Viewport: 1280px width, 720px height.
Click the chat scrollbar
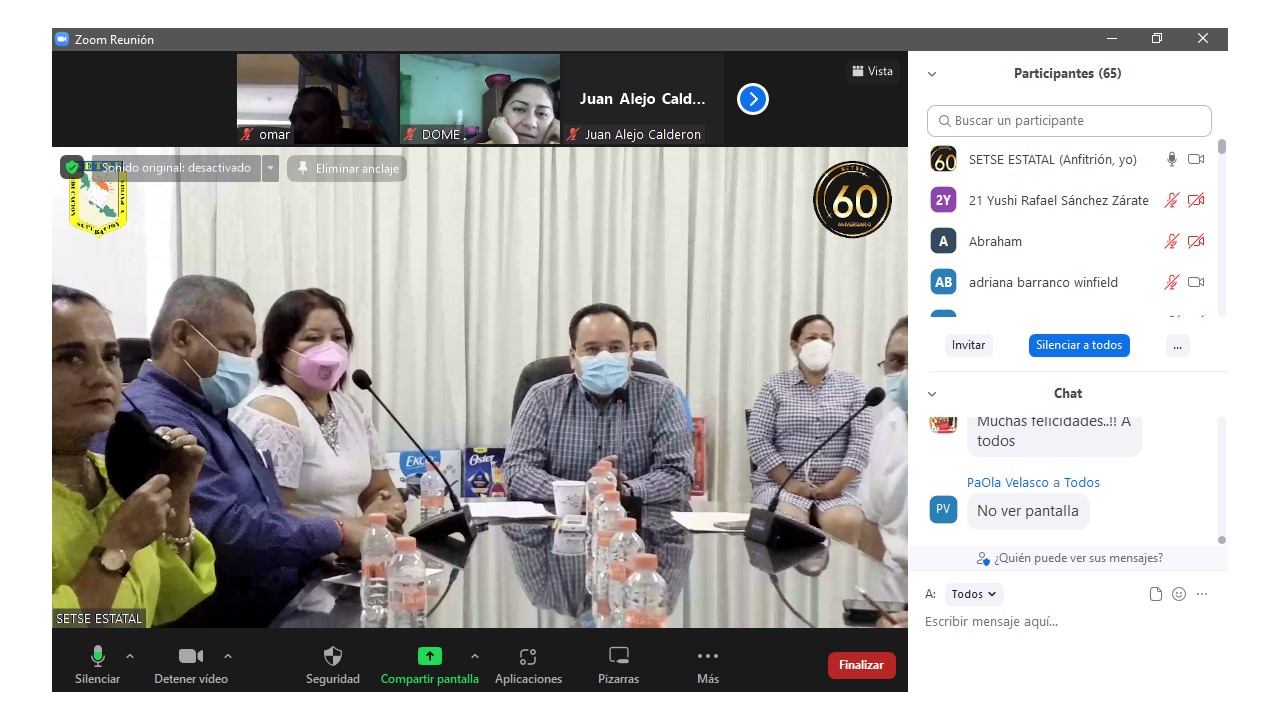(1221, 540)
